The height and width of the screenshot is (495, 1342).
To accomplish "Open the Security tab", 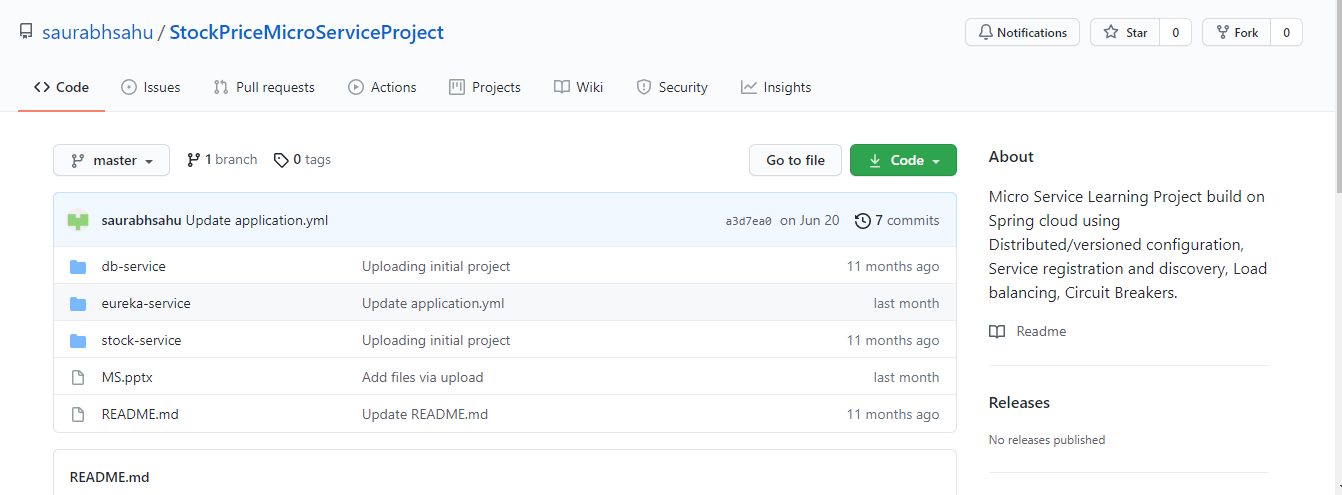I will tap(672, 87).
